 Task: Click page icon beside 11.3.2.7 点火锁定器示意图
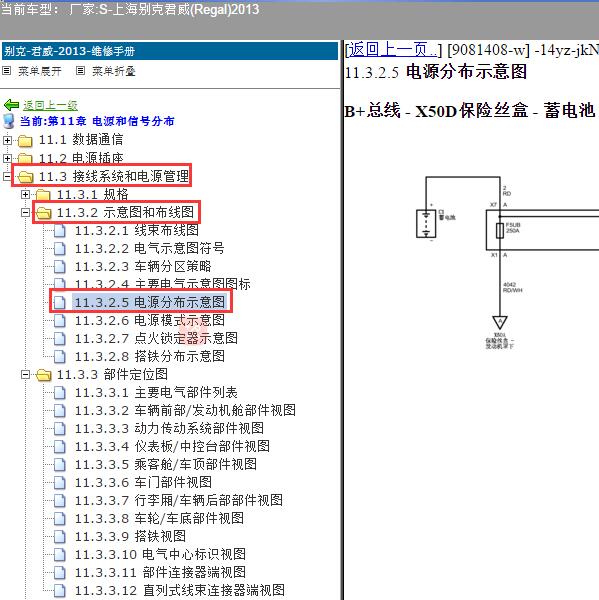(x=60, y=339)
